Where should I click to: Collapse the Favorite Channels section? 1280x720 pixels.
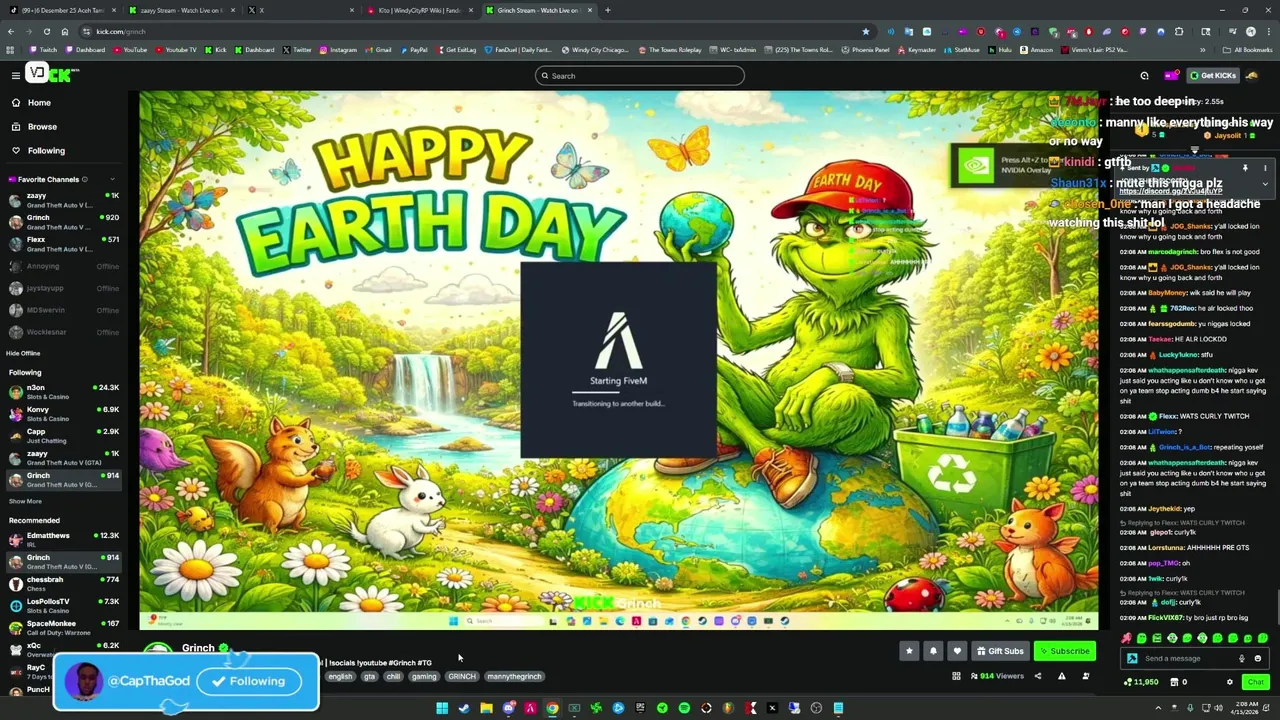pos(112,179)
